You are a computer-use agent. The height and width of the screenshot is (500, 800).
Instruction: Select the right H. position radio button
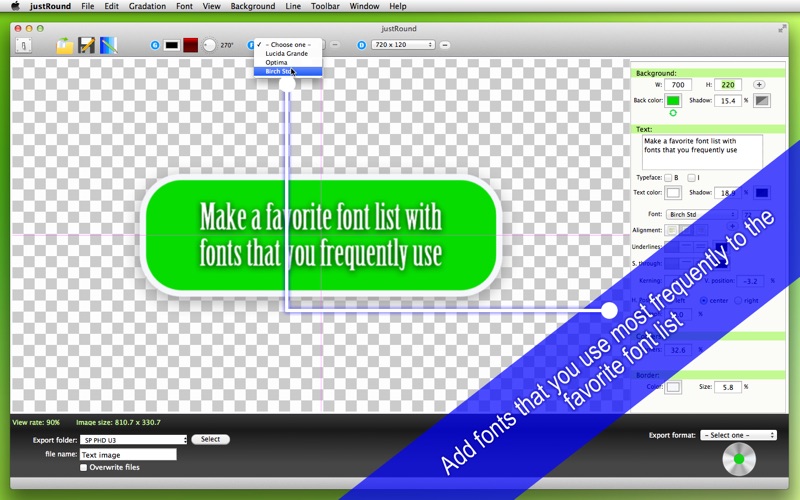pyautogui.click(x=738, y=301)
